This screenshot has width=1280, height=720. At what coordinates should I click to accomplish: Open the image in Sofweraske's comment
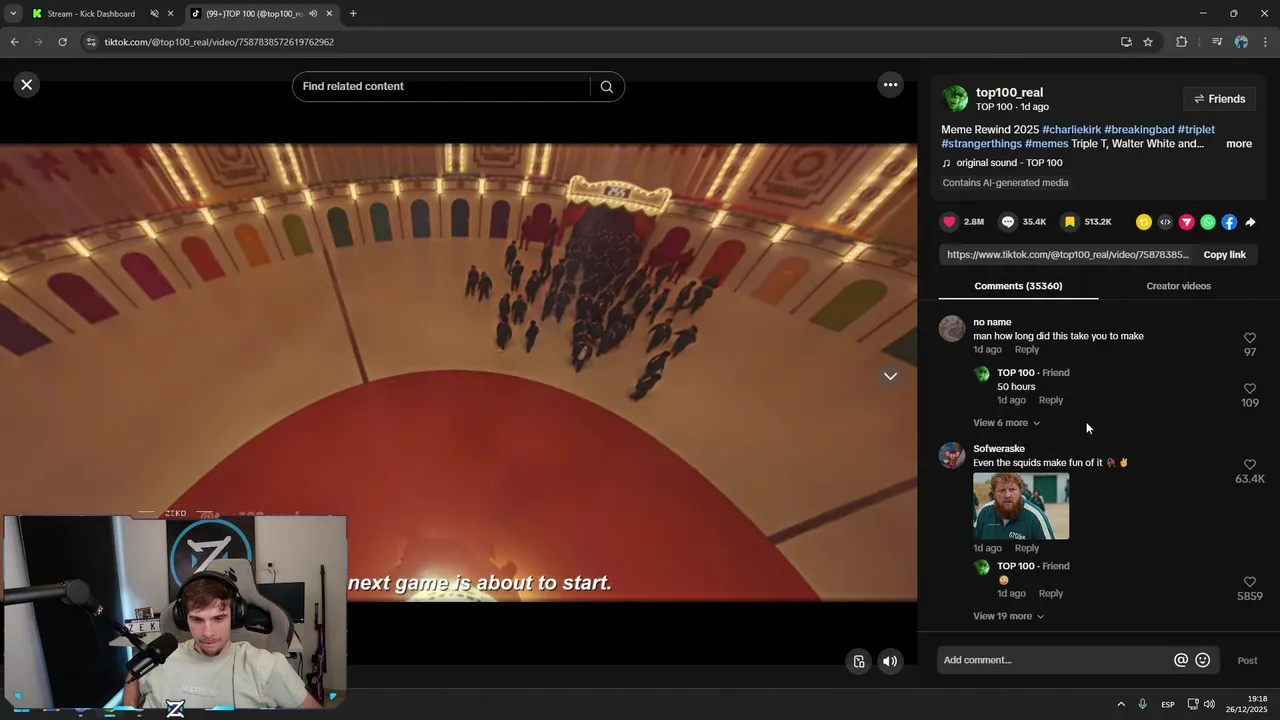(x=1021, y=506)
